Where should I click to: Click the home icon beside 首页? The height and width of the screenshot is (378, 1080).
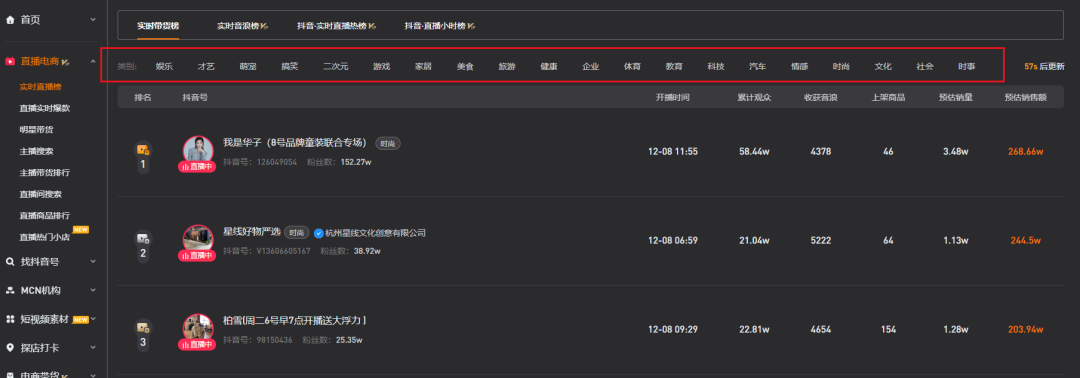coord(10,20)
